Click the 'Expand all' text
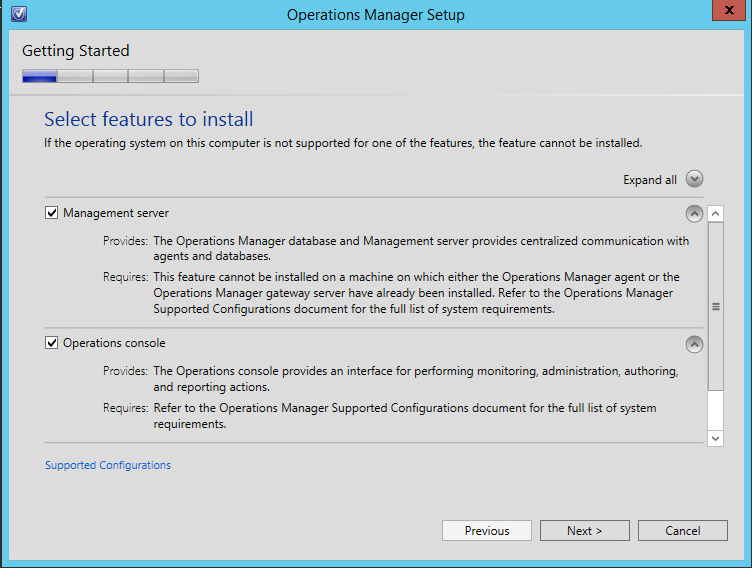This screenshot has width=752, height=568. pyautogui.click(x=650, y=180)
